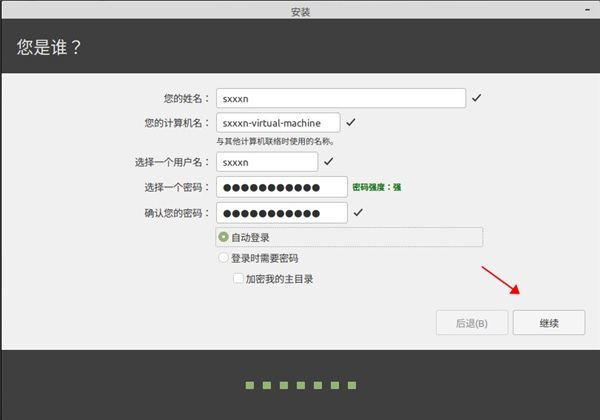This screenshot has height=420, width=600.
Task: Click the 您是谁？ page heading
Action: point(47,47)
